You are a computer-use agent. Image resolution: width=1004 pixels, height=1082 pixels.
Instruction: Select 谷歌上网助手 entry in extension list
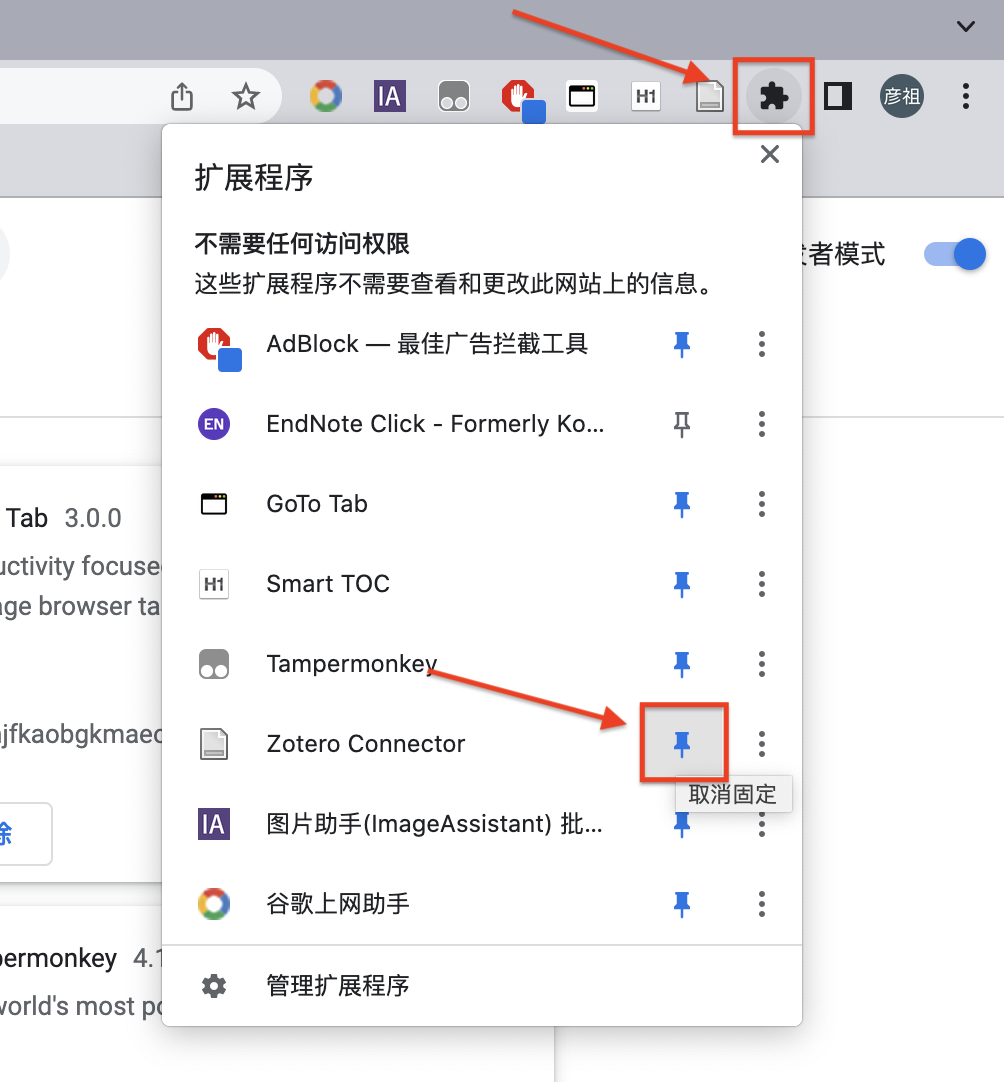point(337,904)
